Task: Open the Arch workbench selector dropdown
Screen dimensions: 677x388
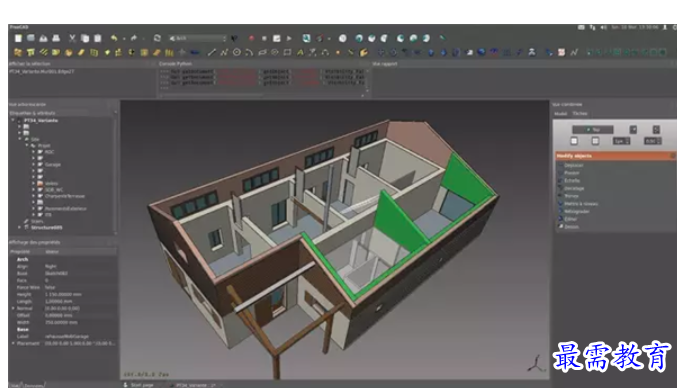Action: click(x=197, y=38)
